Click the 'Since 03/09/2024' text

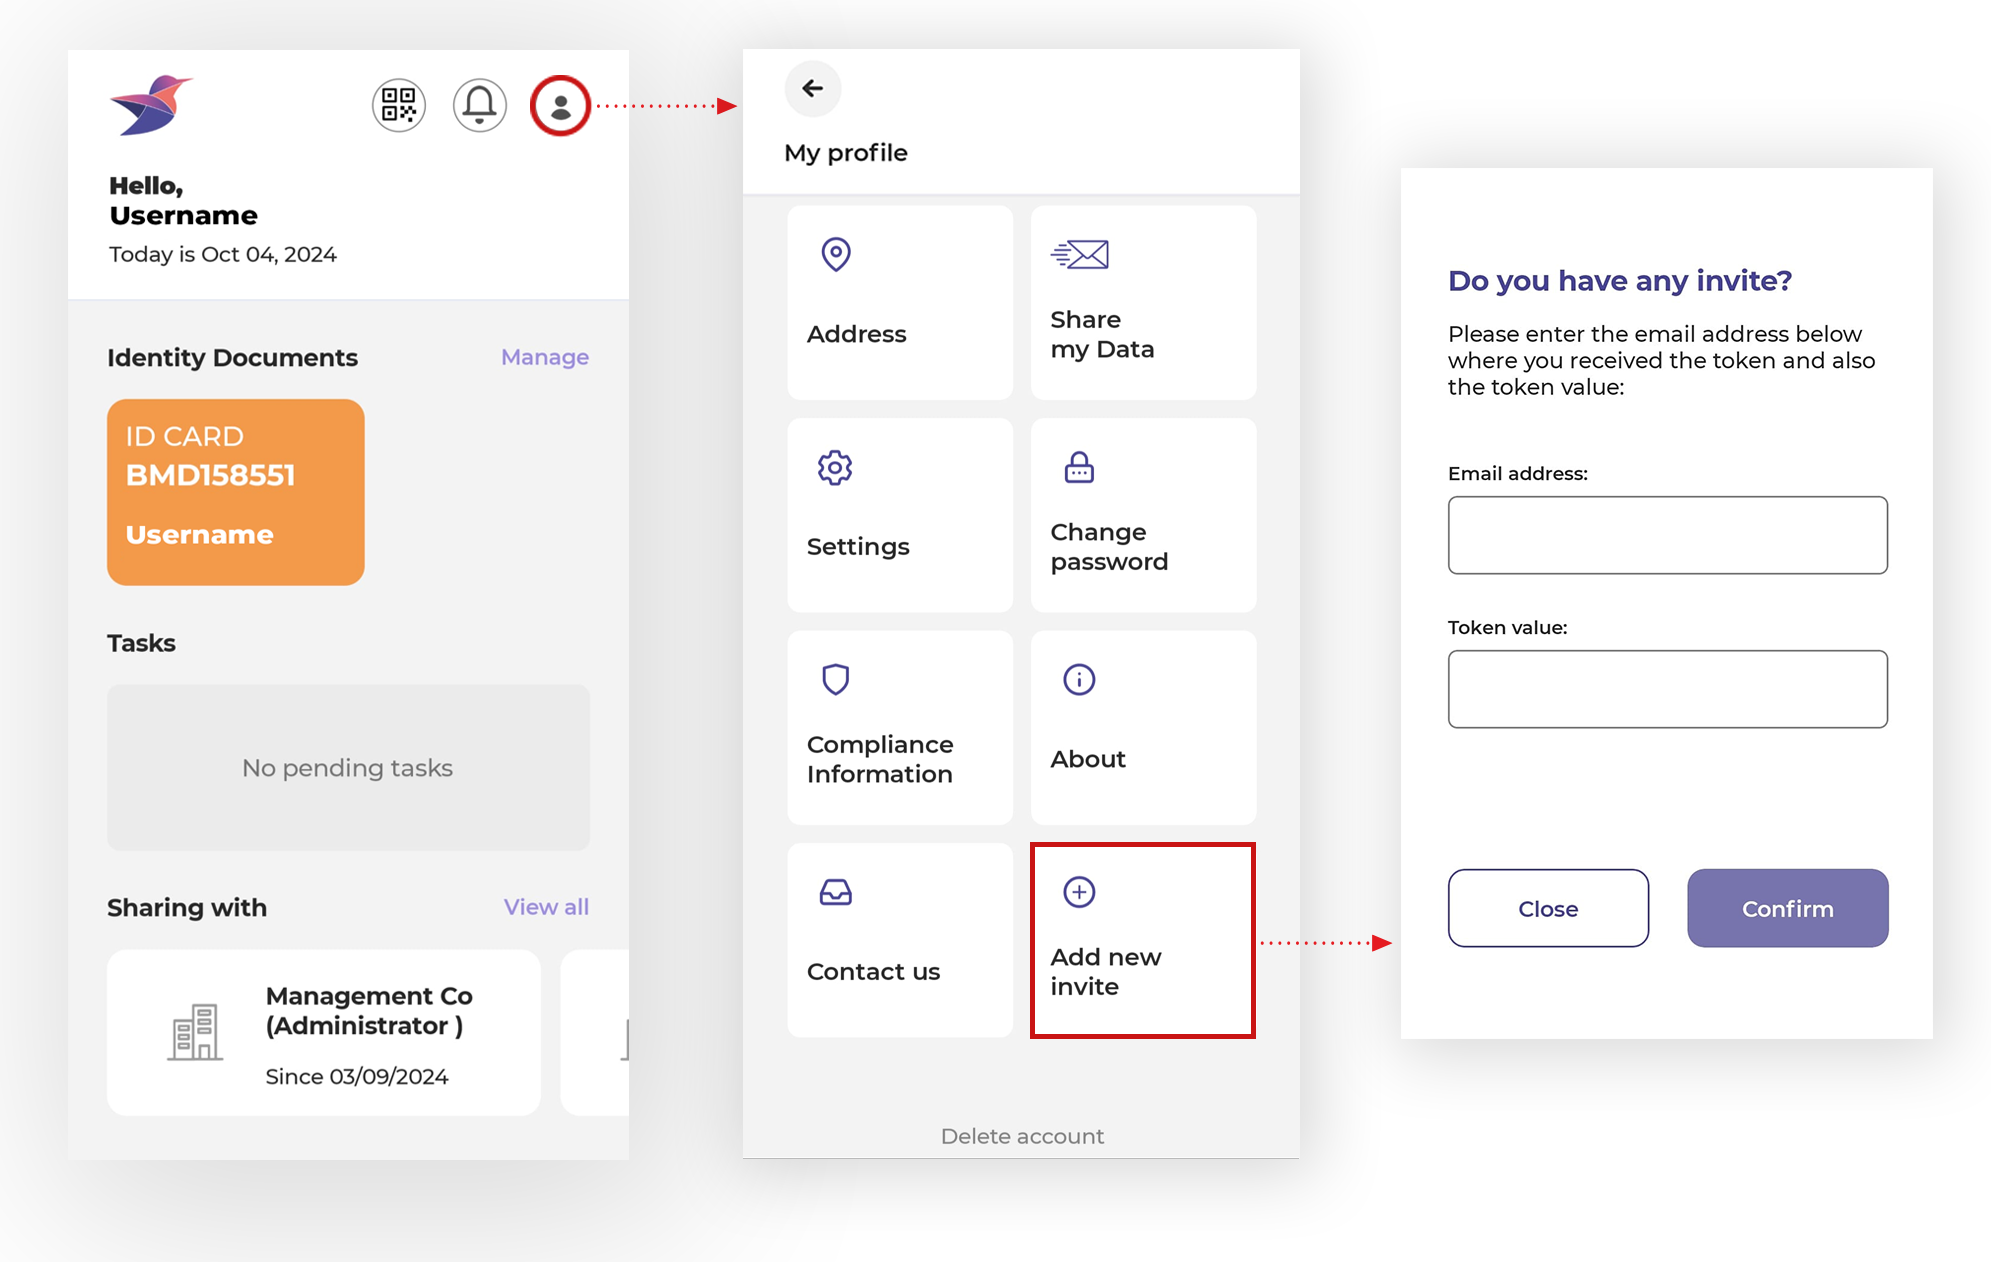click(x=357, y=1076)
